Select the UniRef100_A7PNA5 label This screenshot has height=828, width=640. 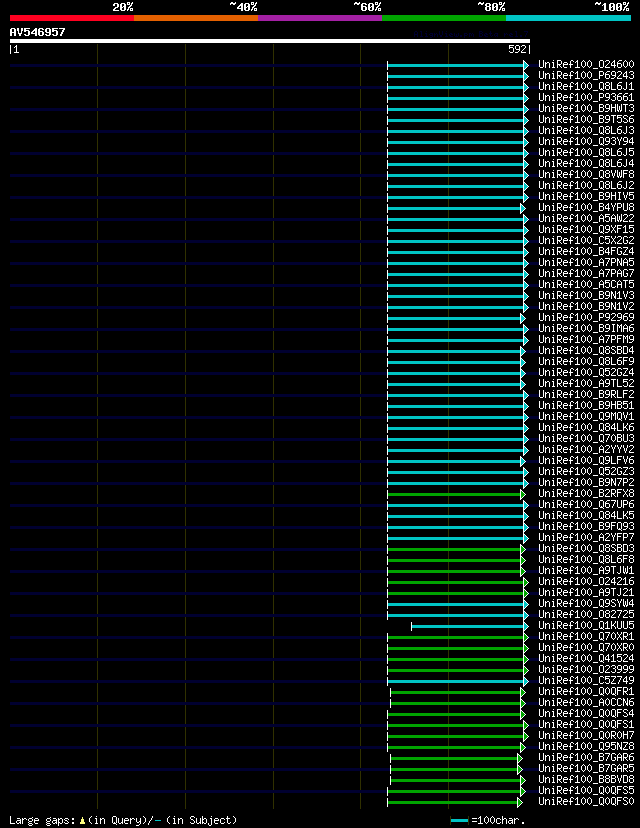[x=586, y=262]
